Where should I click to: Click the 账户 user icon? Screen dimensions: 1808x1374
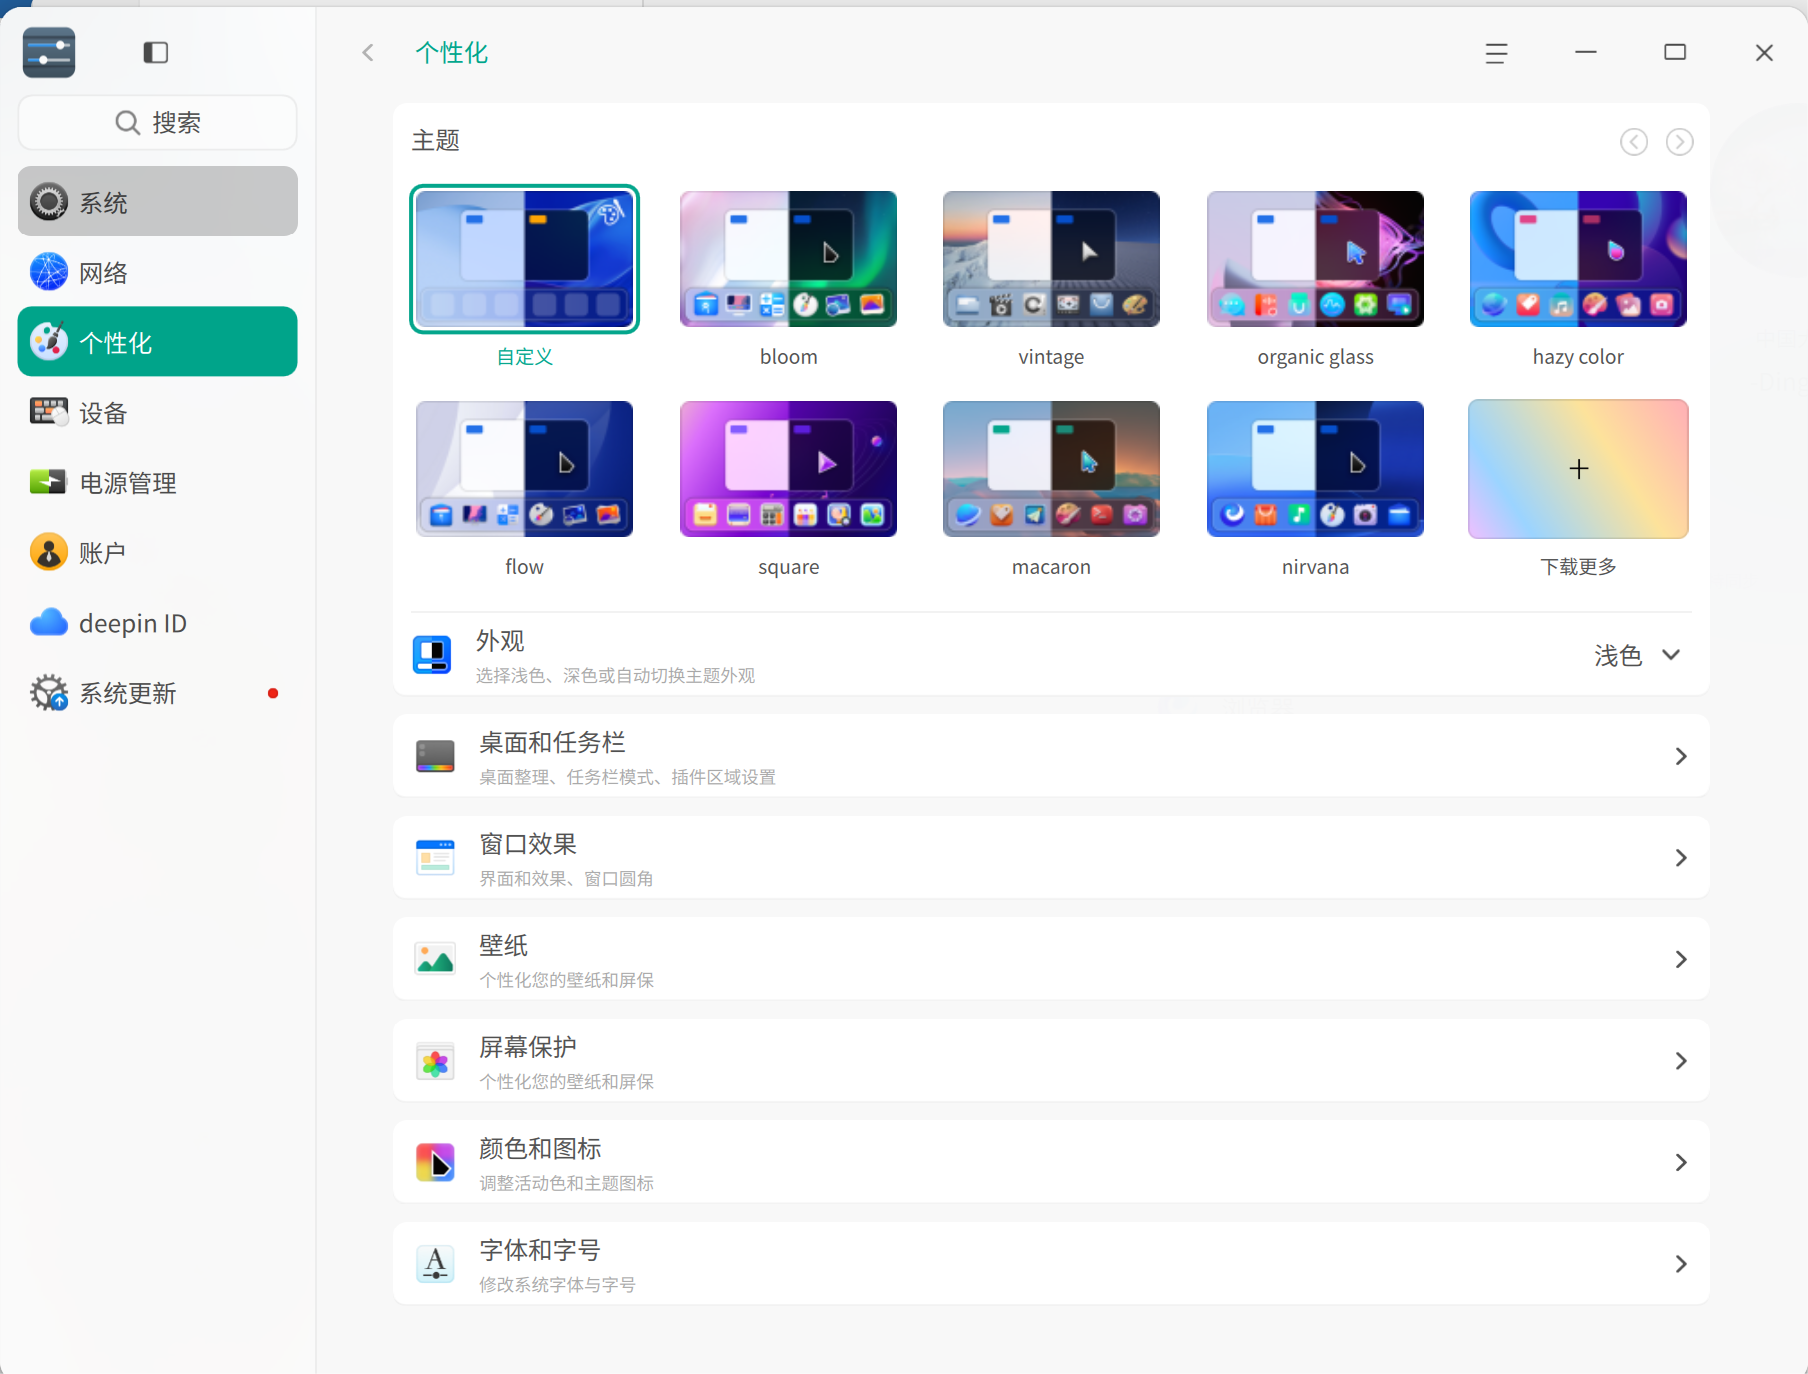49,552
